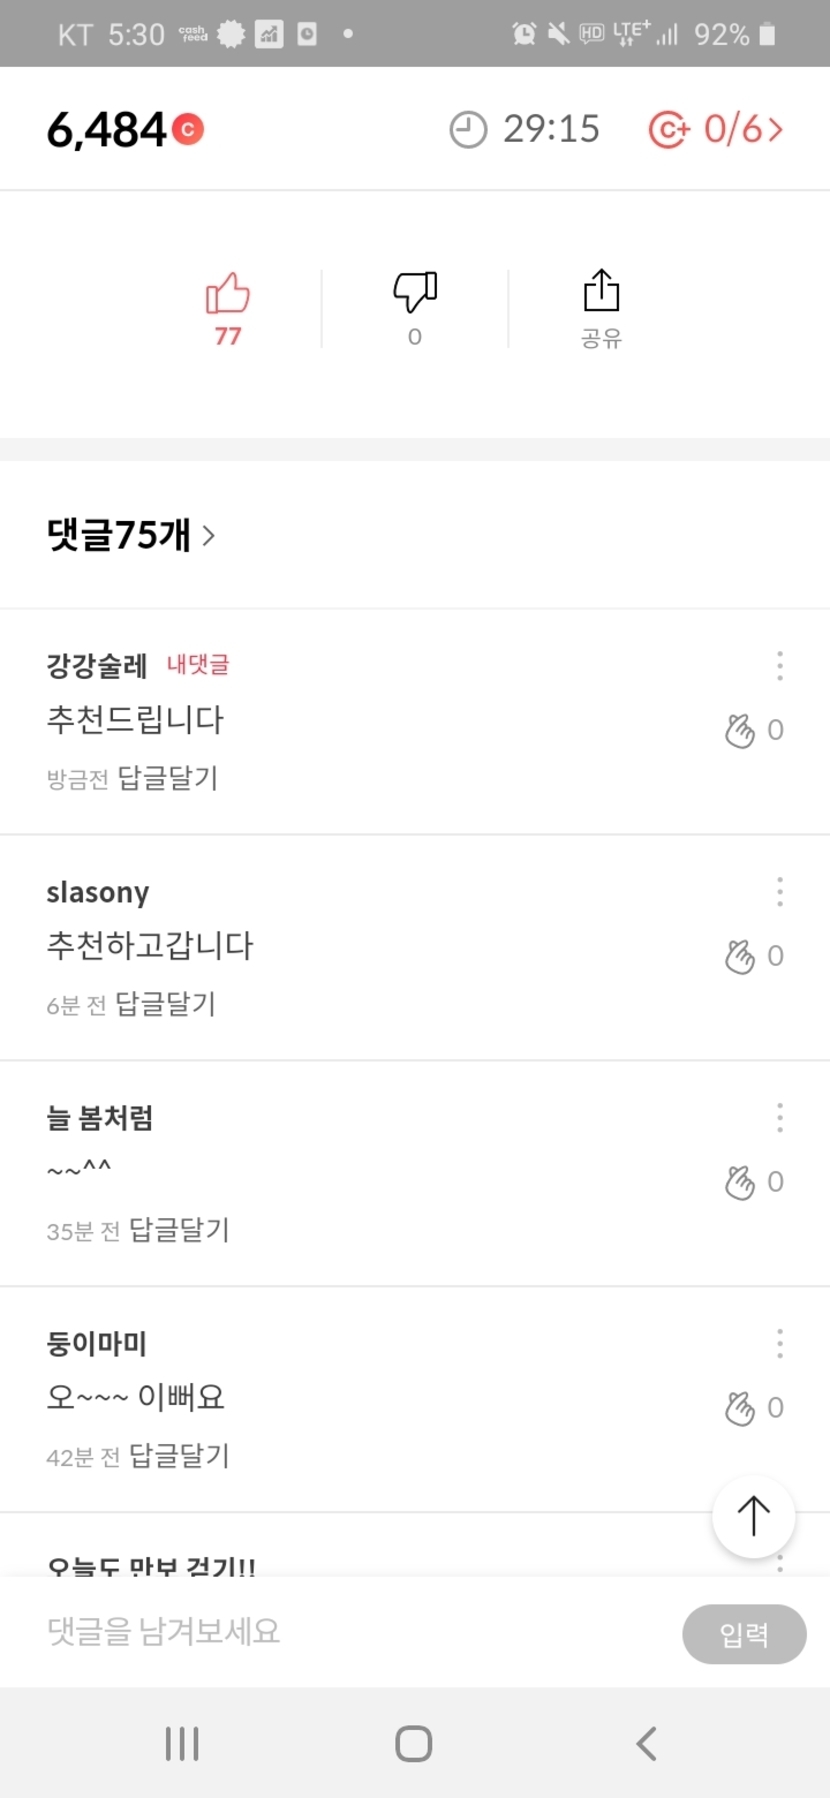Viewport: 830px width, 1798px height.
Task: Tap the red cash coin icon beside 6,484
Action: point(187,130)
